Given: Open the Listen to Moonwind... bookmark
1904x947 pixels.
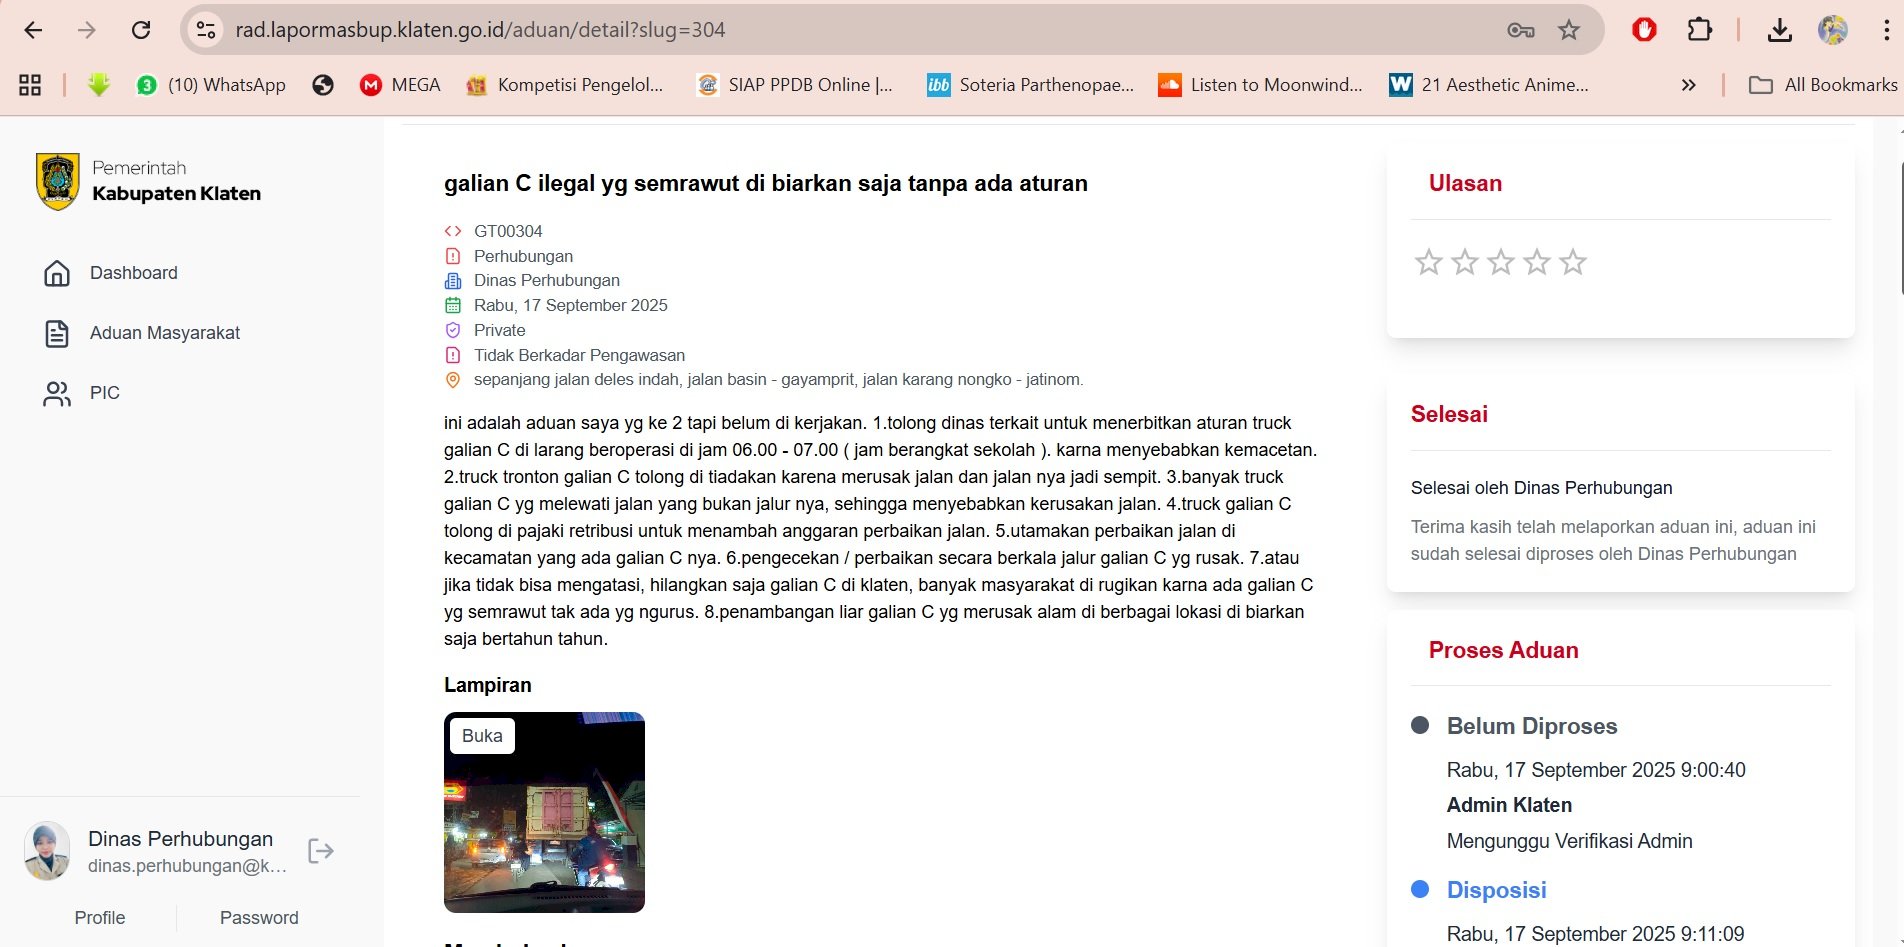Looking at the screenshot, I should 1260,85.
